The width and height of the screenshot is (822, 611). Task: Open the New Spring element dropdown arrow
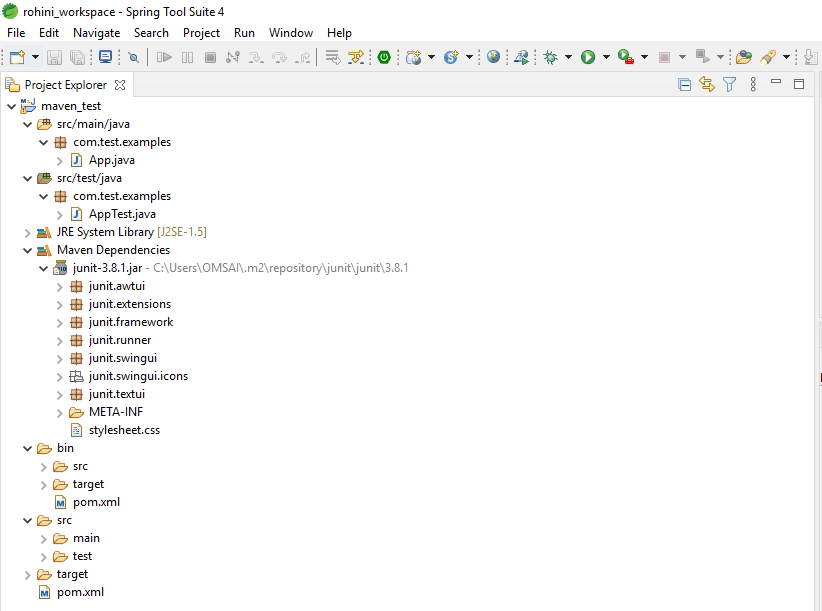[469, 57]
